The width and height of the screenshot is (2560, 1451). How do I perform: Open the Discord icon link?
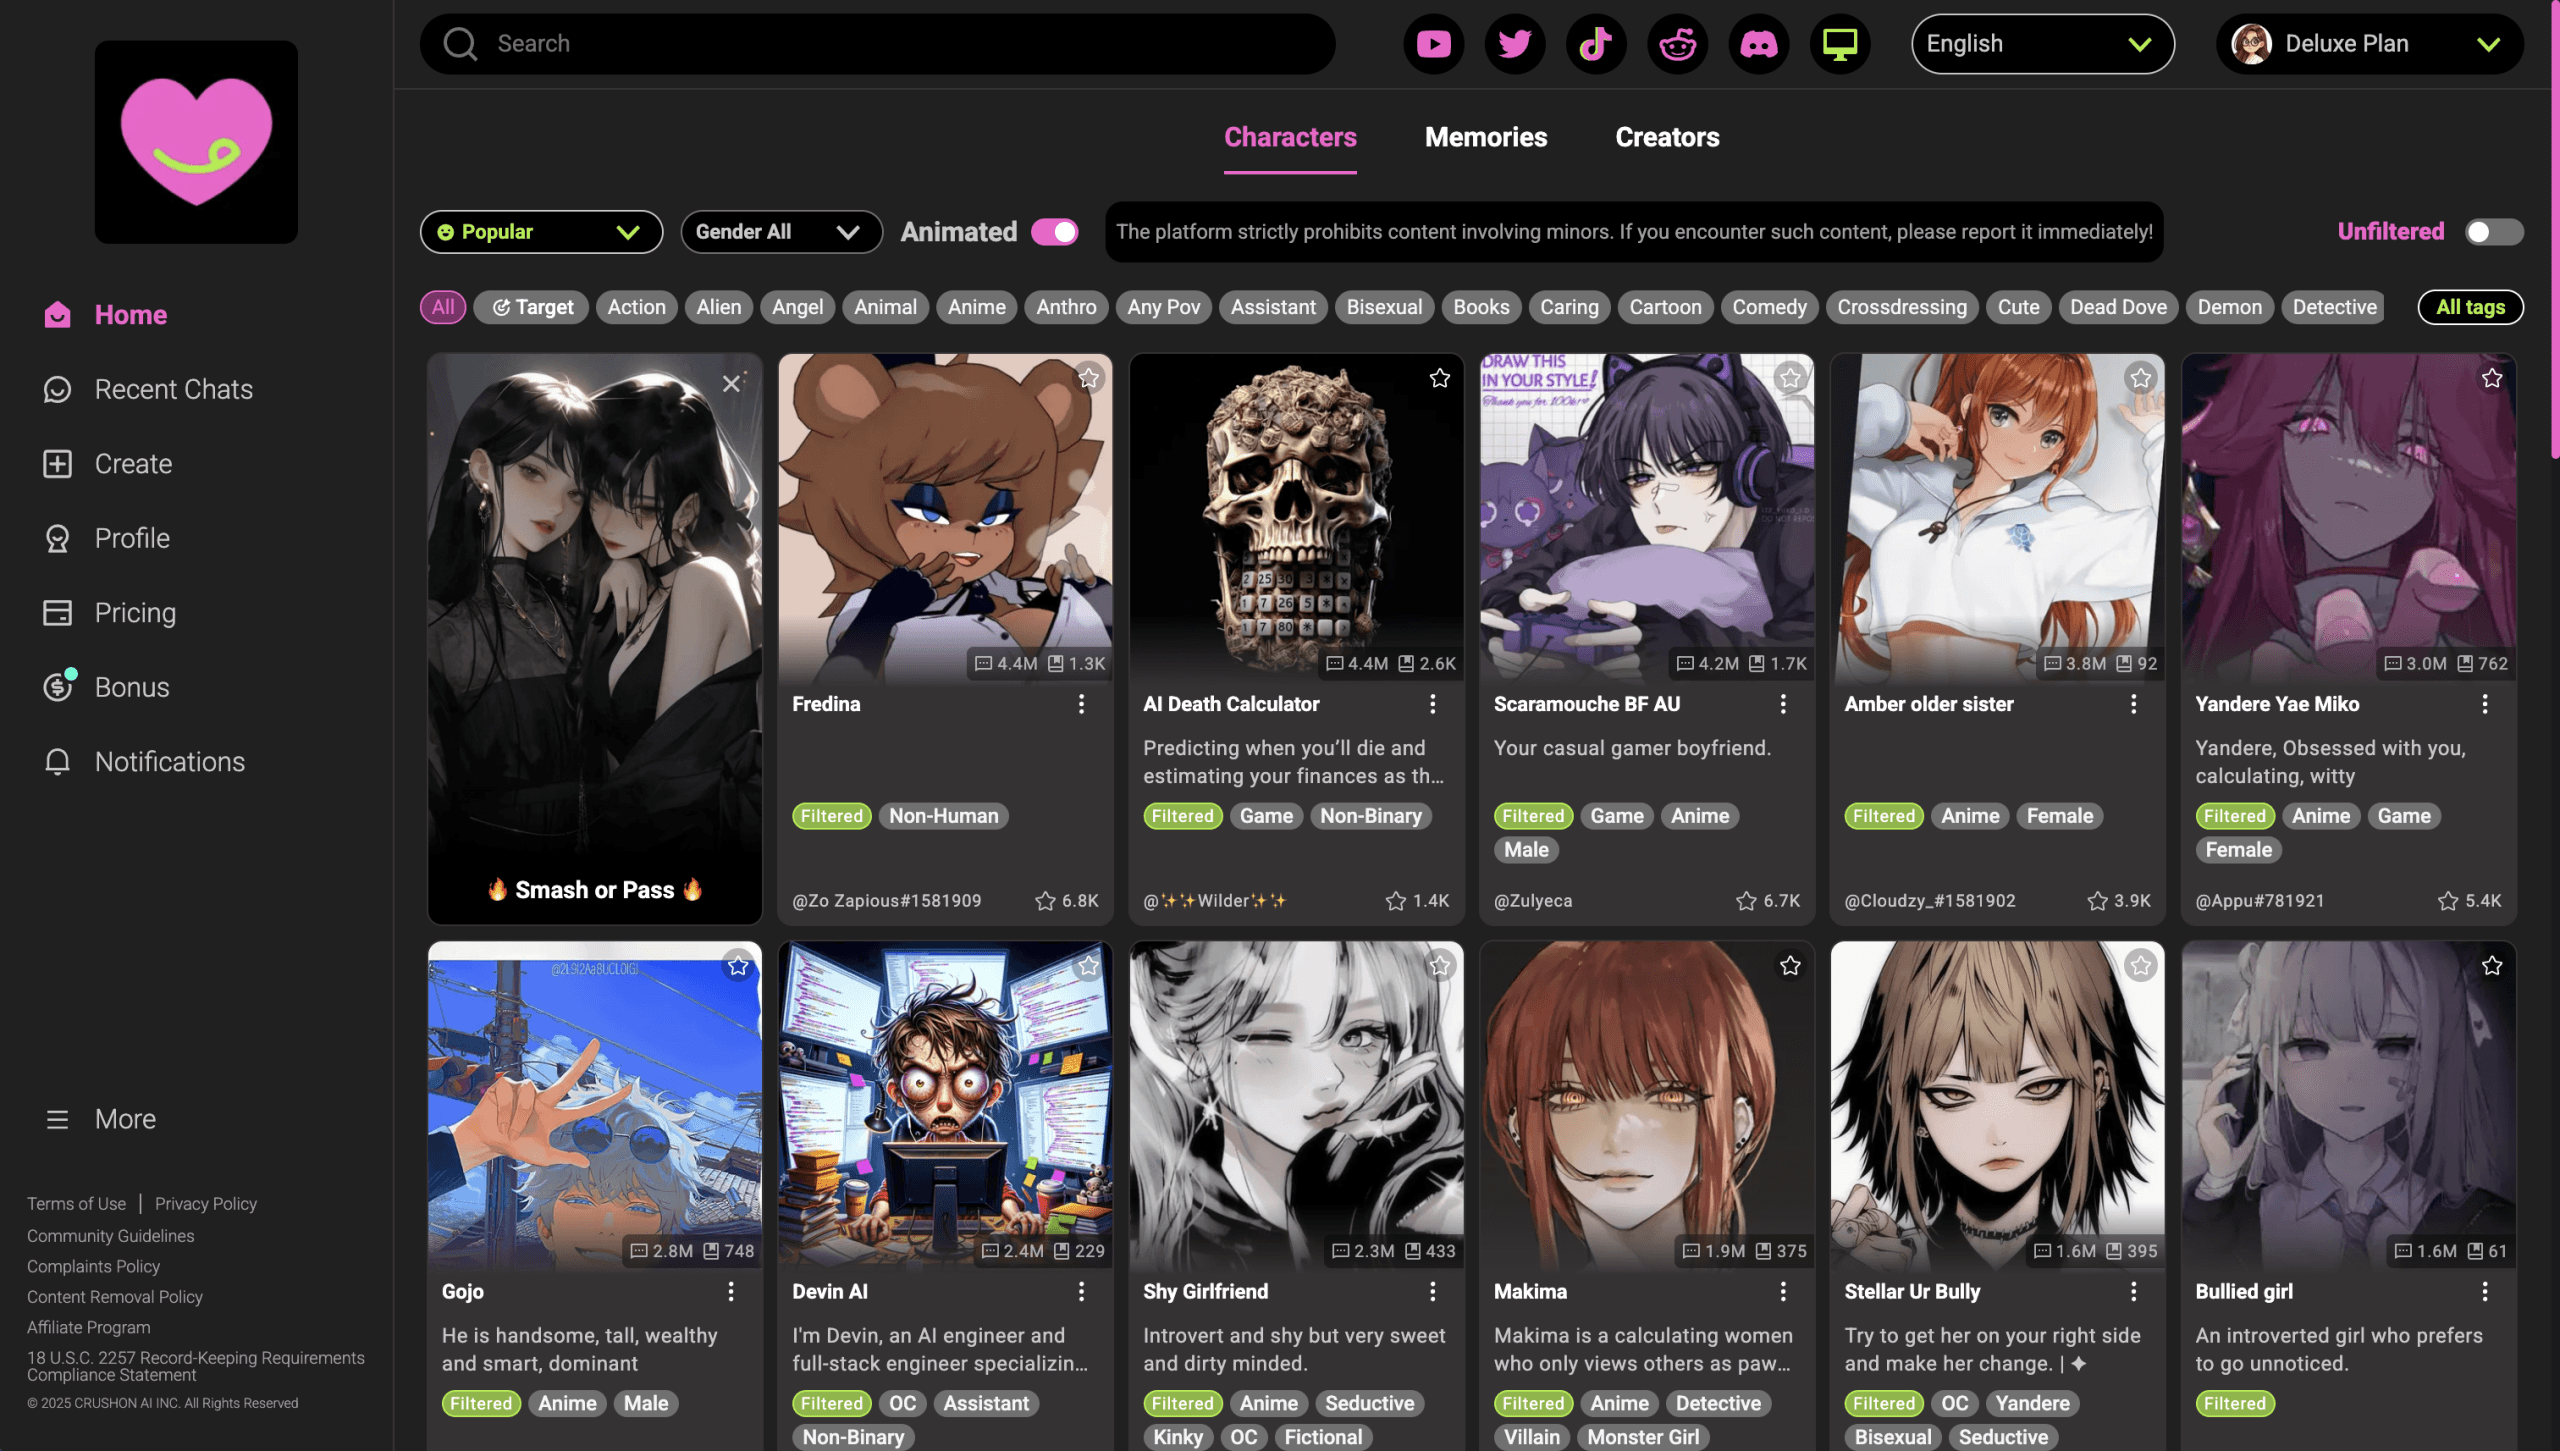(x=1759, y=44)
